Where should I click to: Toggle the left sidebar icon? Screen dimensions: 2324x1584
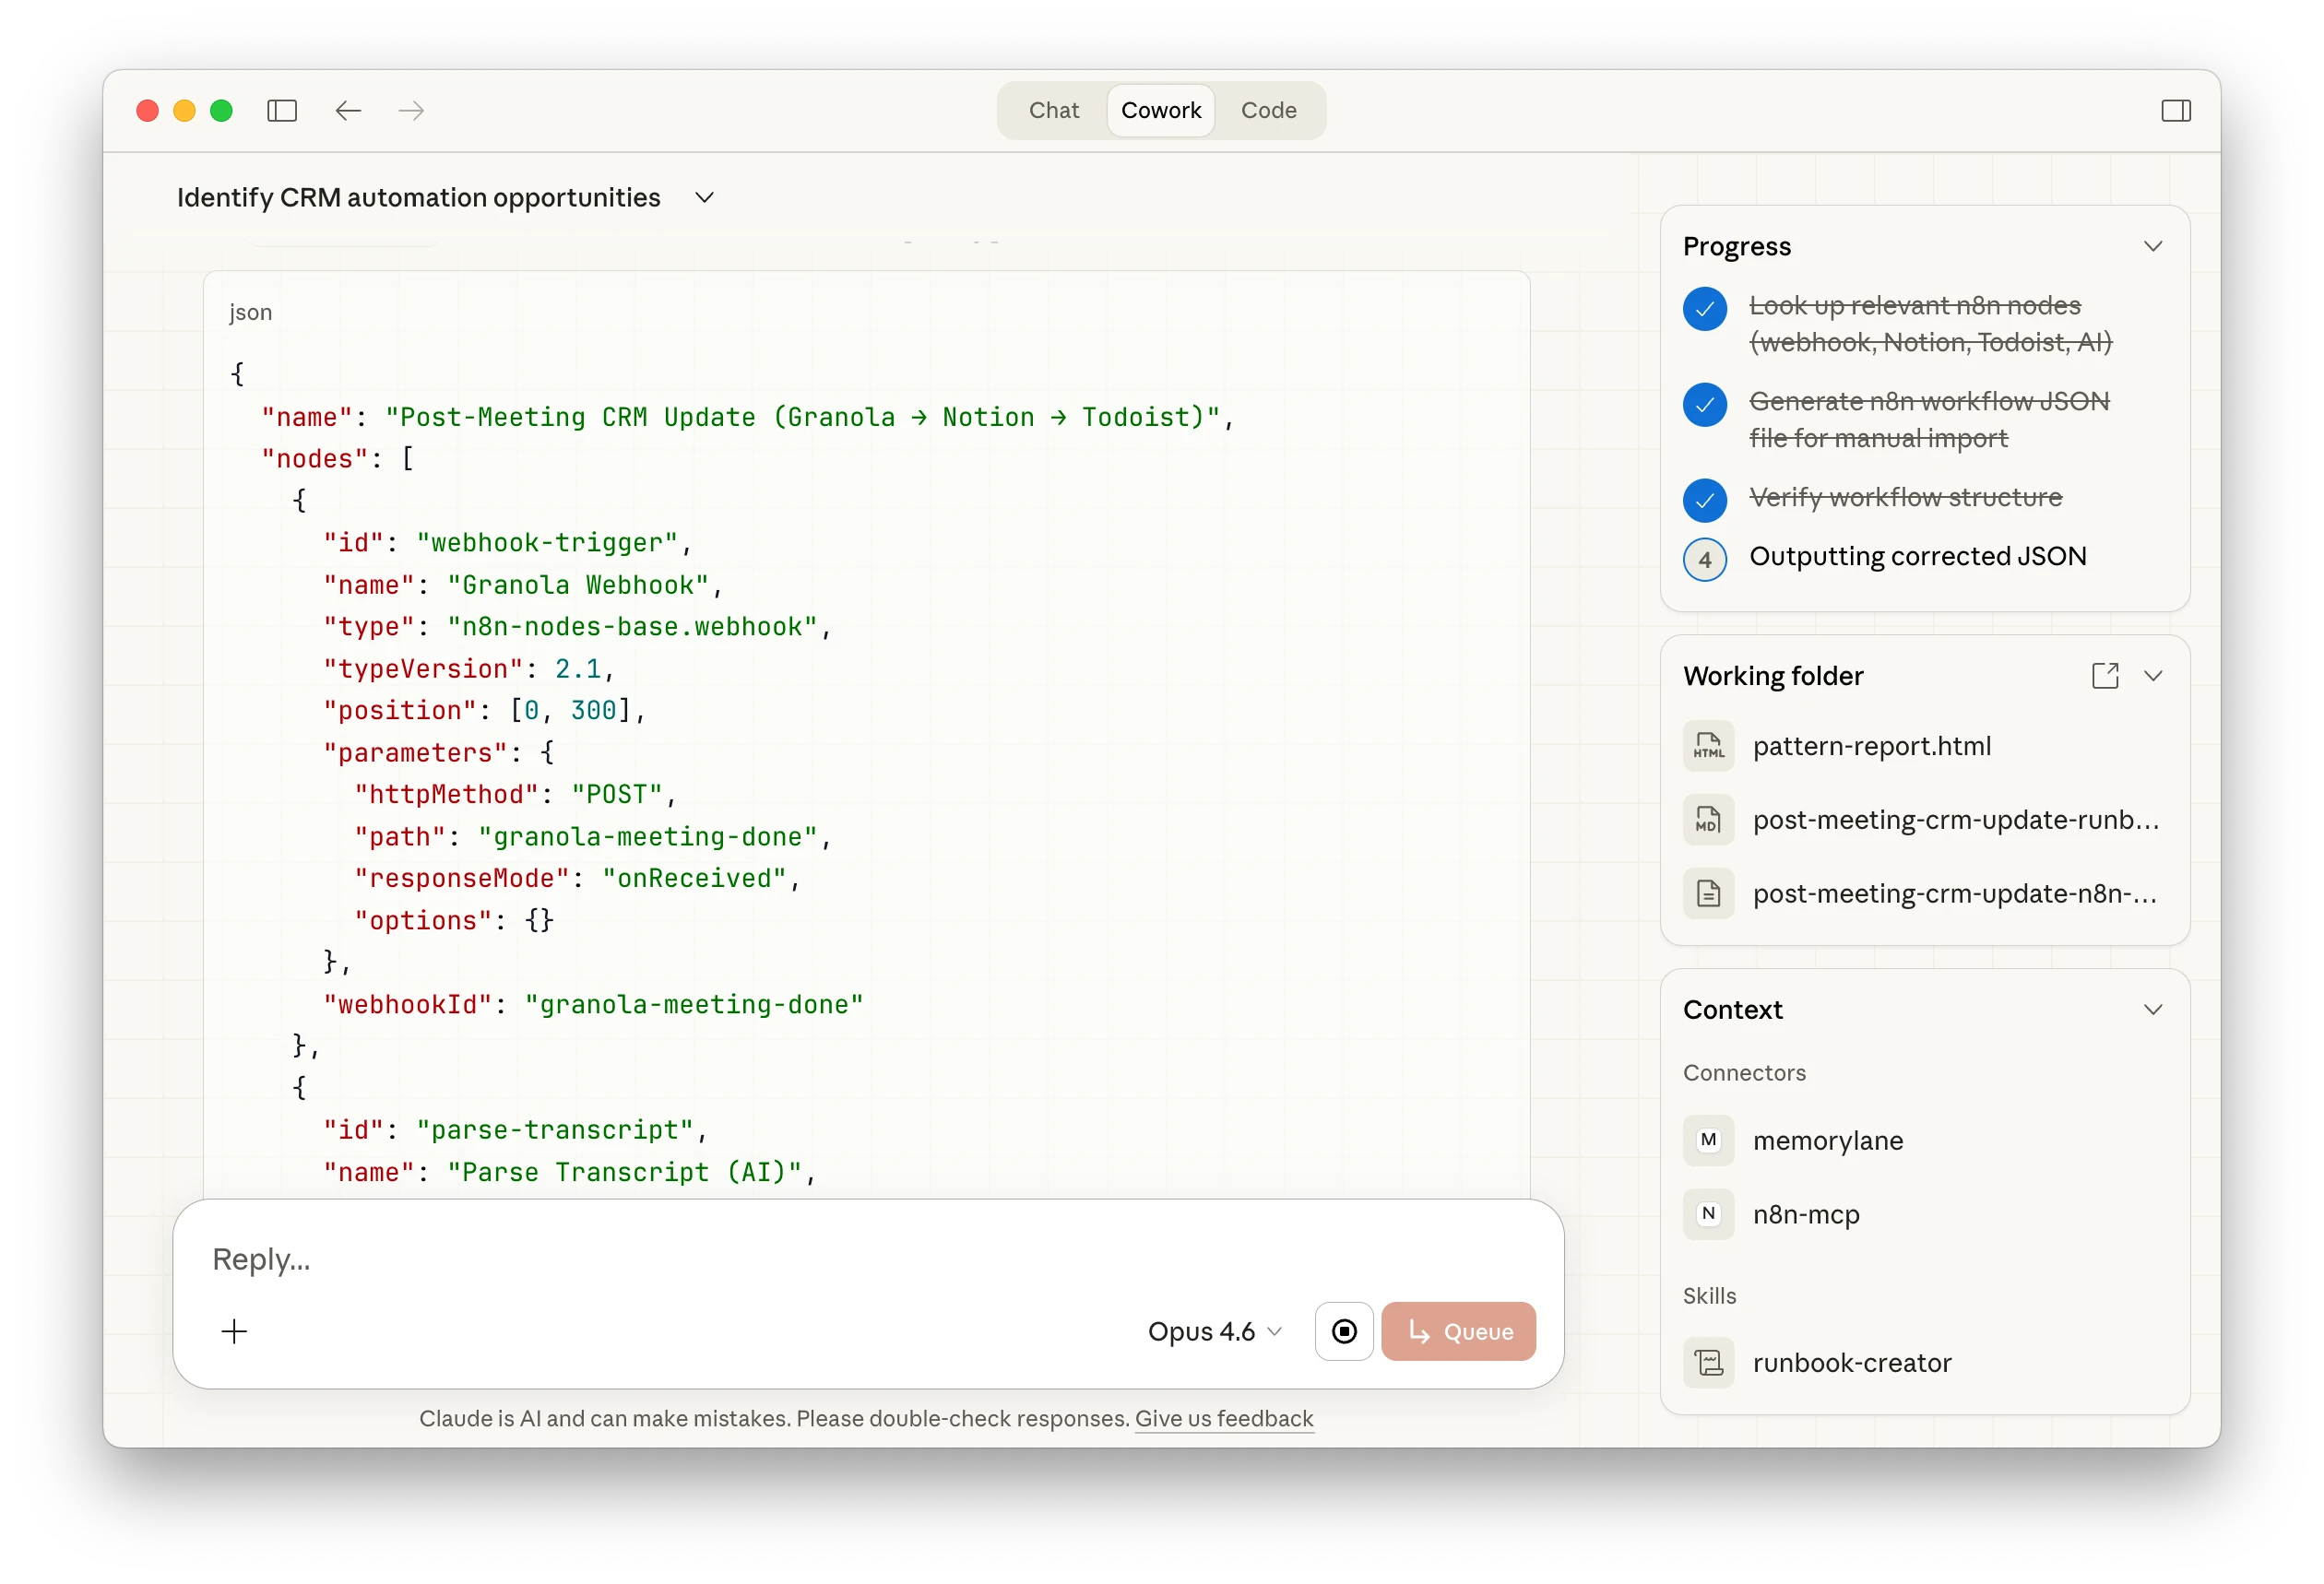[282, 110]
